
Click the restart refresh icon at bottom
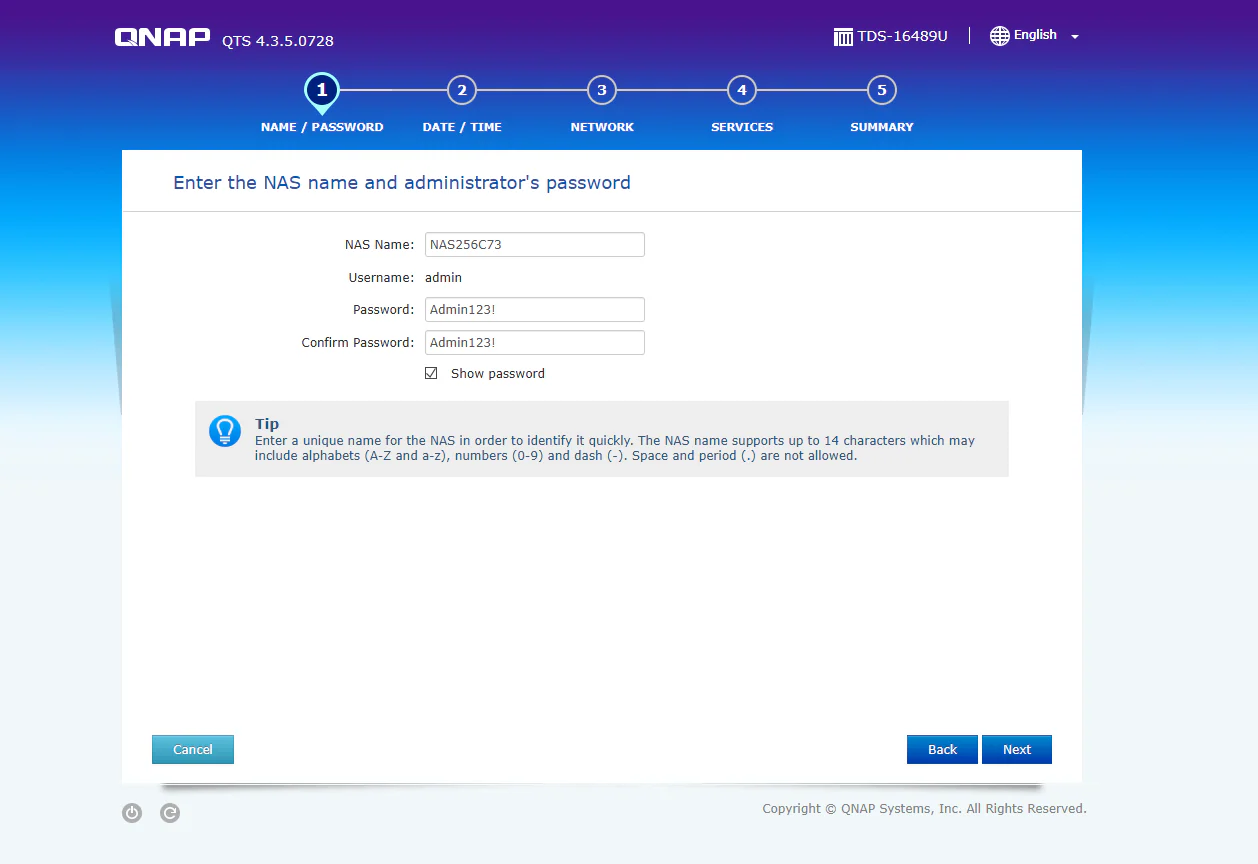(171, 813)
